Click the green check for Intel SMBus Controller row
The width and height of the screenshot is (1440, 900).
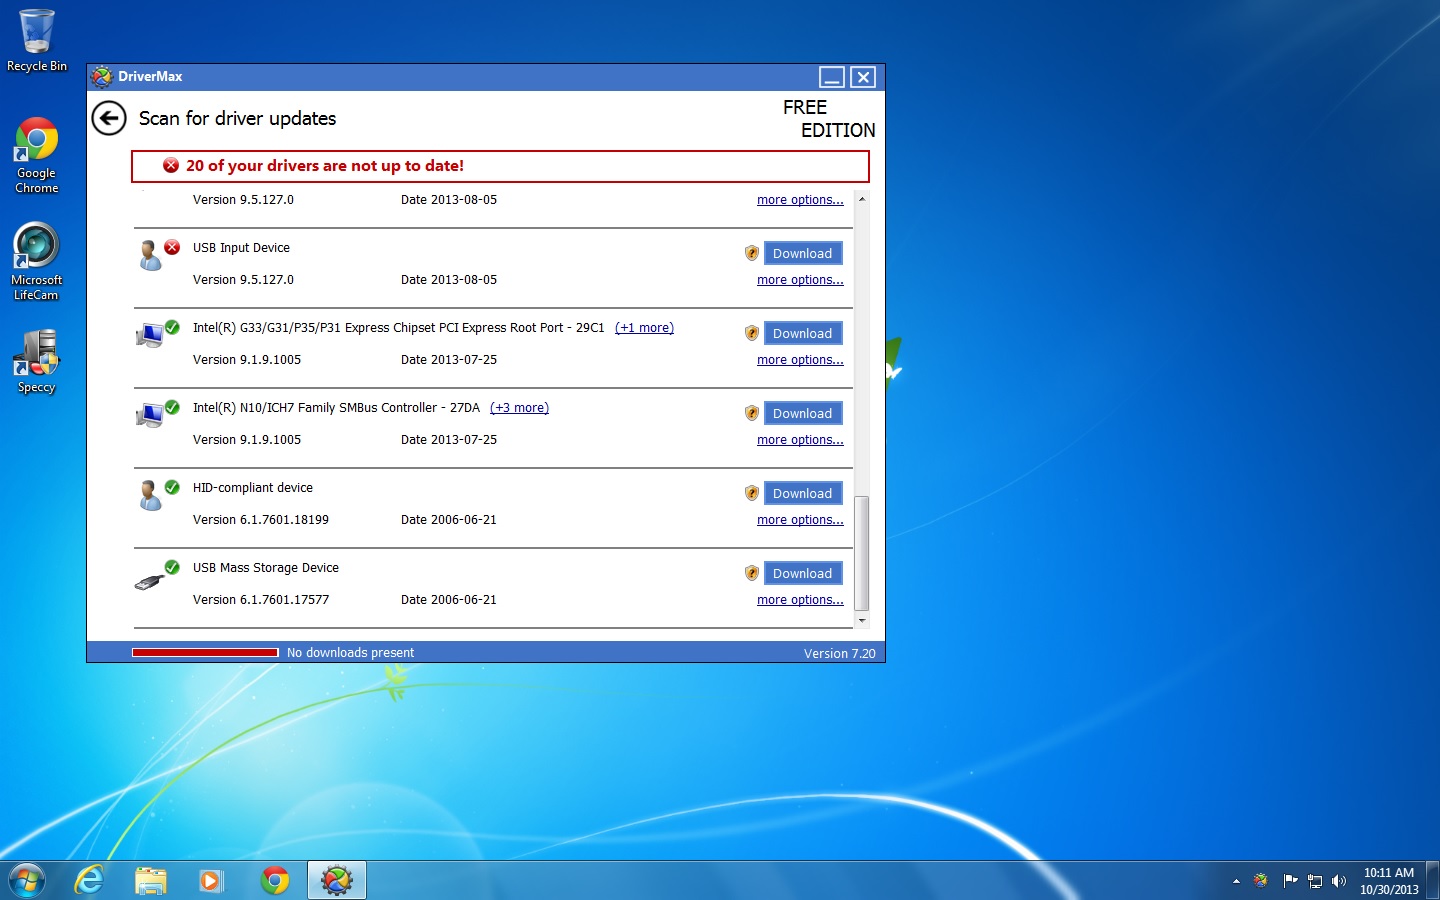pyautogui.click(x=172, y=407)
